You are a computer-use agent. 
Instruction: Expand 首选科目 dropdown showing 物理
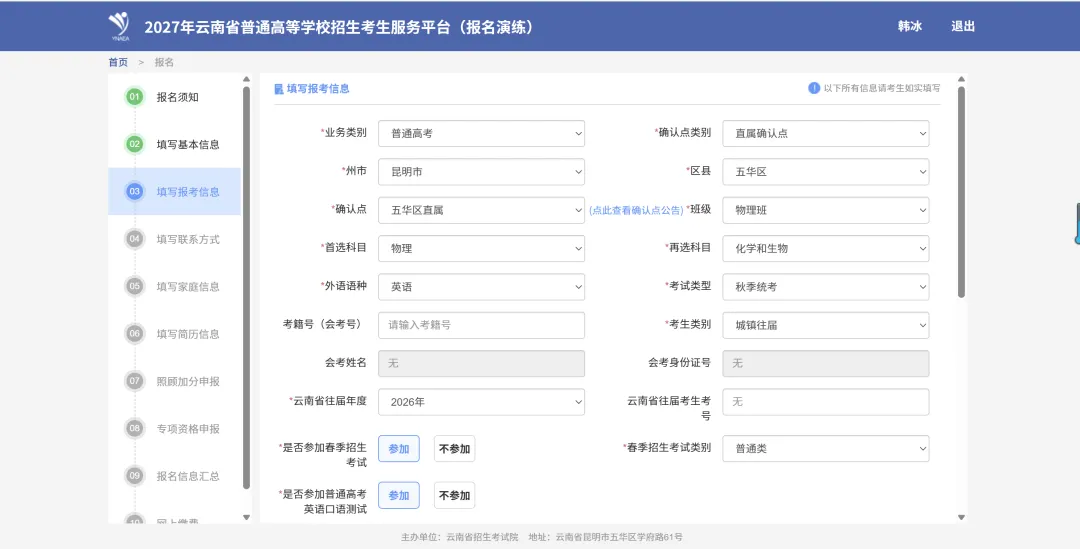(x=481, y=248)
